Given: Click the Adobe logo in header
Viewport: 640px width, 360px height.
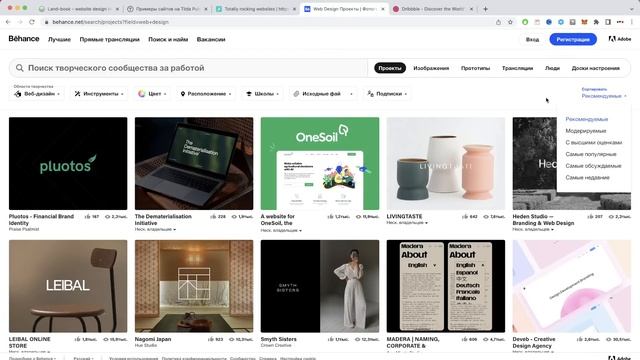Looking at the screenshot, I should point(620,39).
